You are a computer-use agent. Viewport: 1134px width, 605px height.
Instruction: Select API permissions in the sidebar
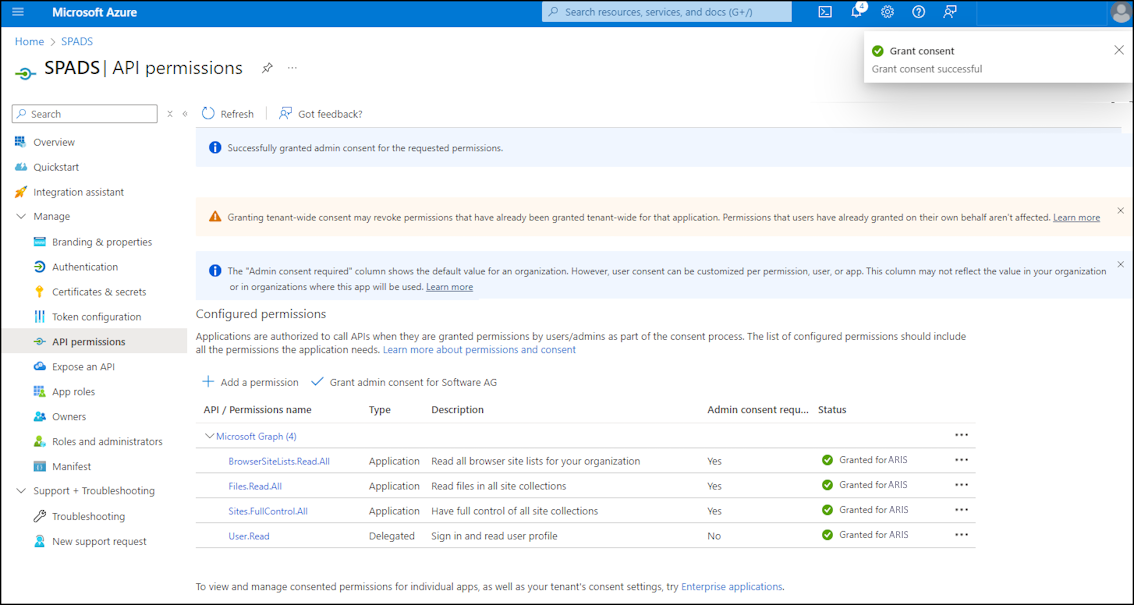[x=94, y=341]
